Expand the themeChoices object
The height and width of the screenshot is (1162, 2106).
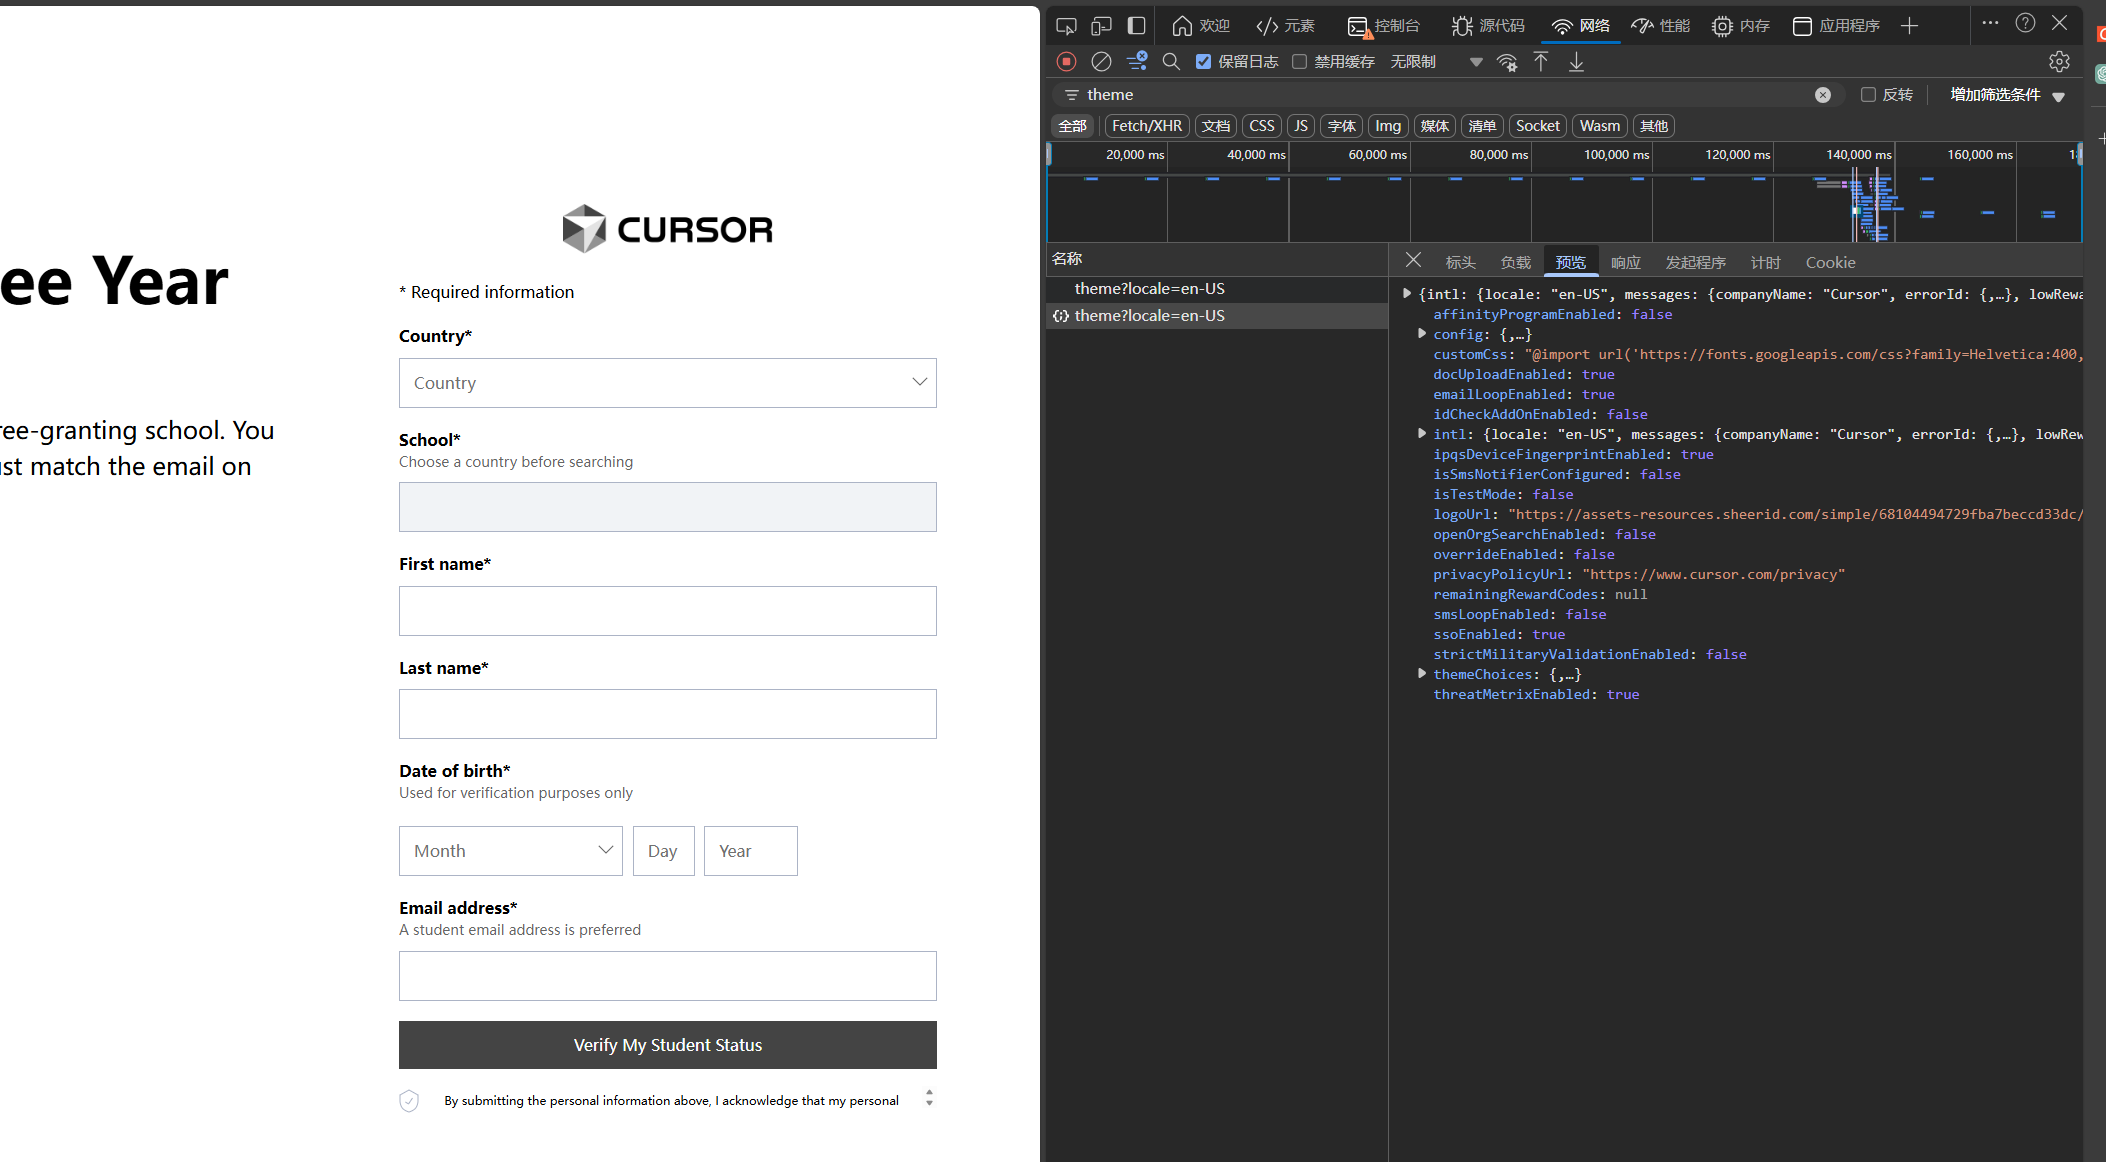click(x=1422, y=674)
